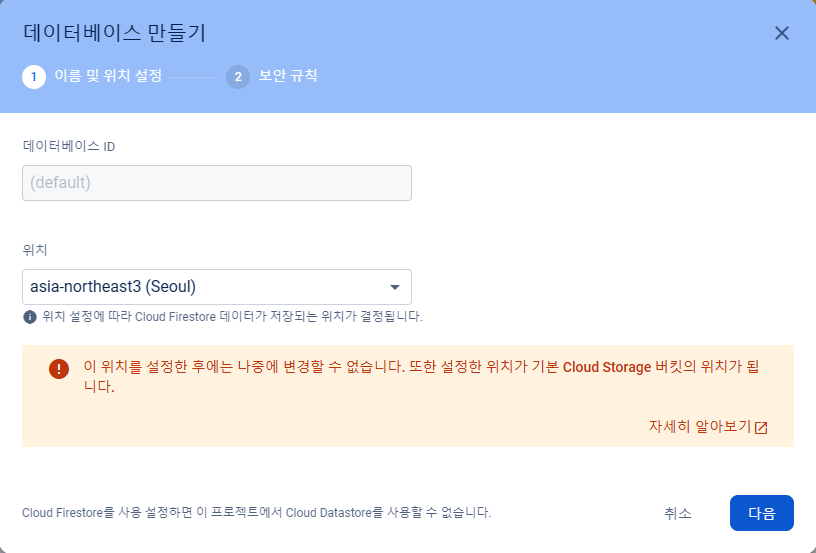Image resolution: width=816 pixels, height=553 pixels.
Task: Open the 이름 및 위치 설정 step
Action: tap(108, 76)
